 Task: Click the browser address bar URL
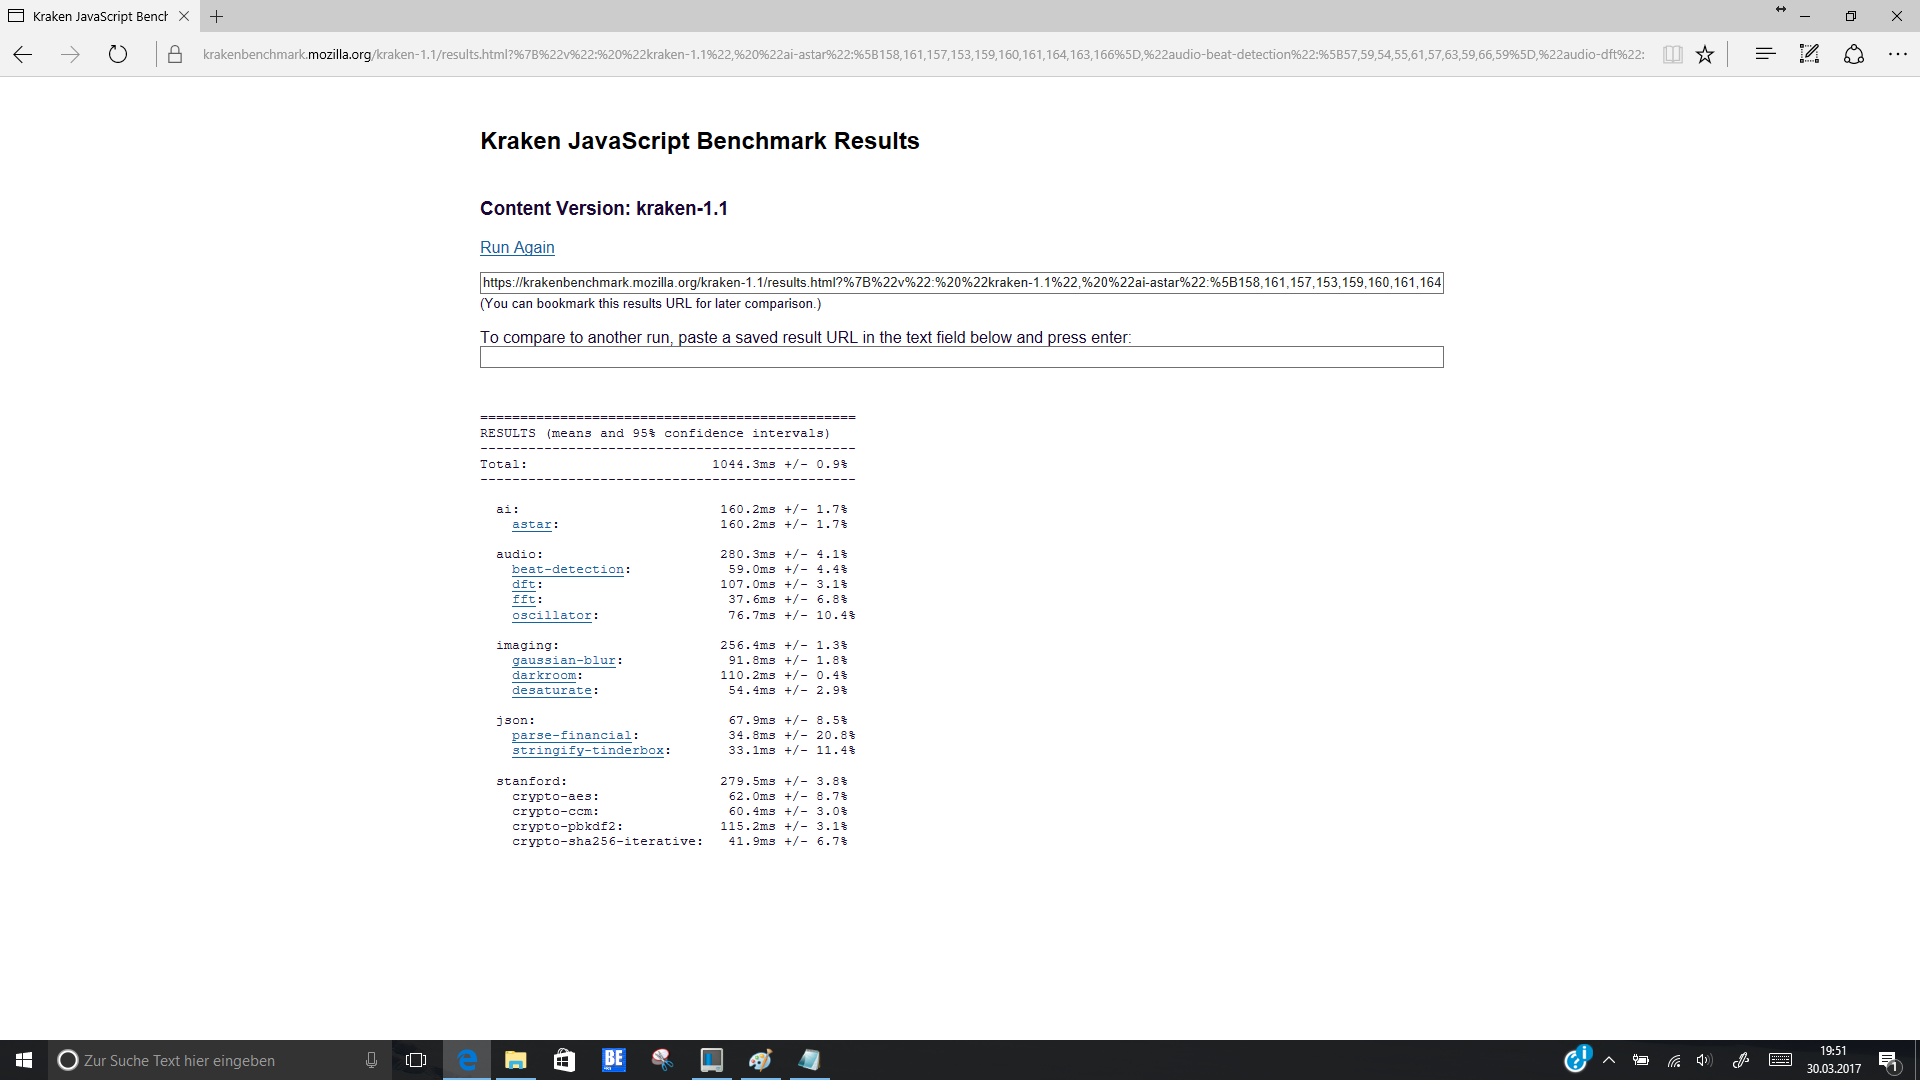click(x=920, y=55)
